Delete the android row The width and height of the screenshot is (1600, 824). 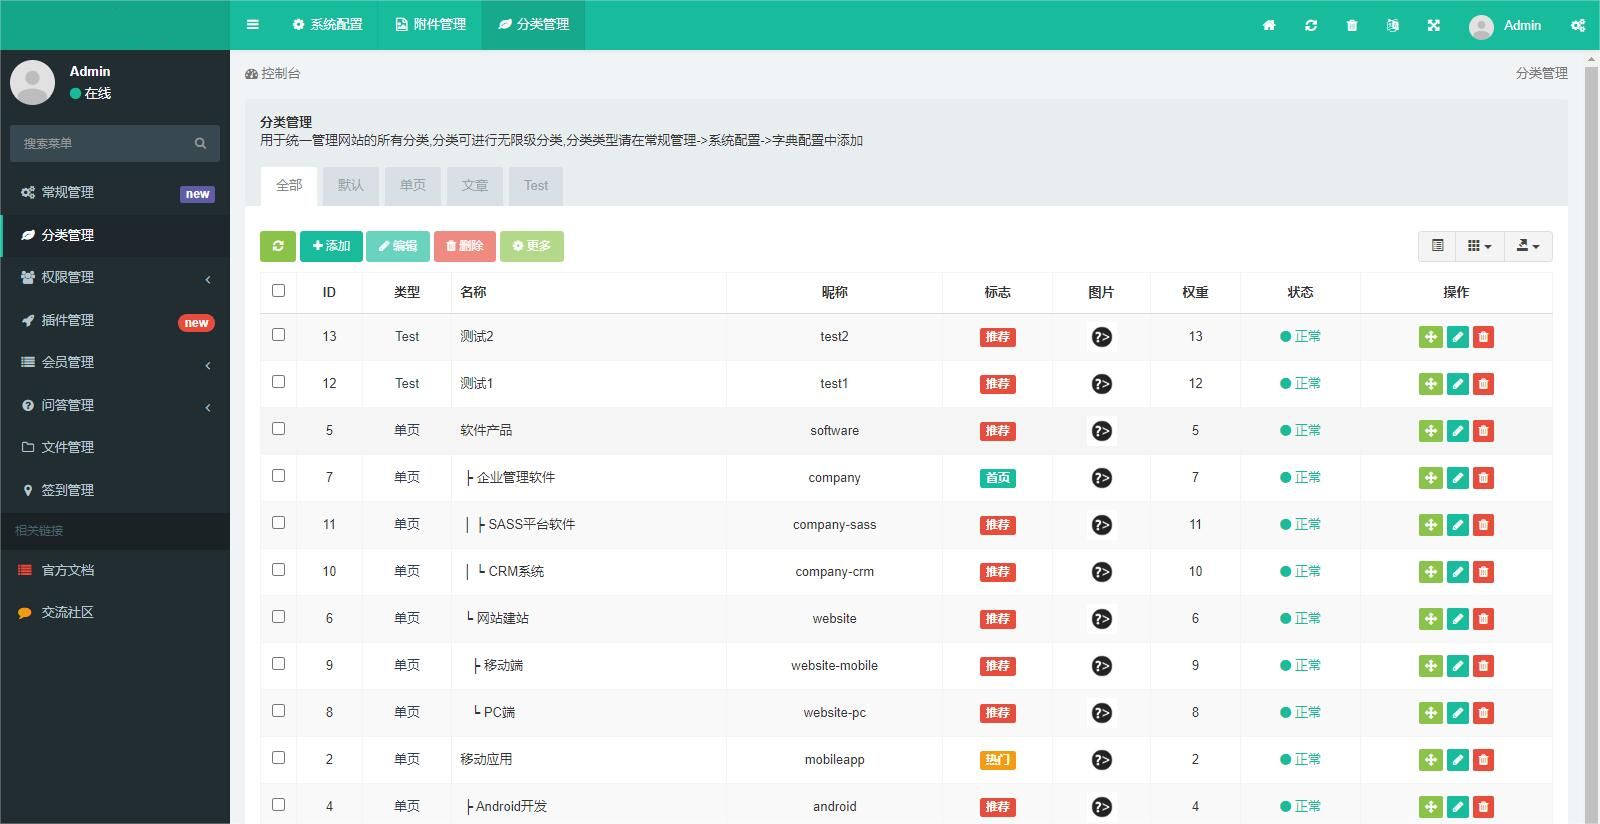click(1484, 807)
